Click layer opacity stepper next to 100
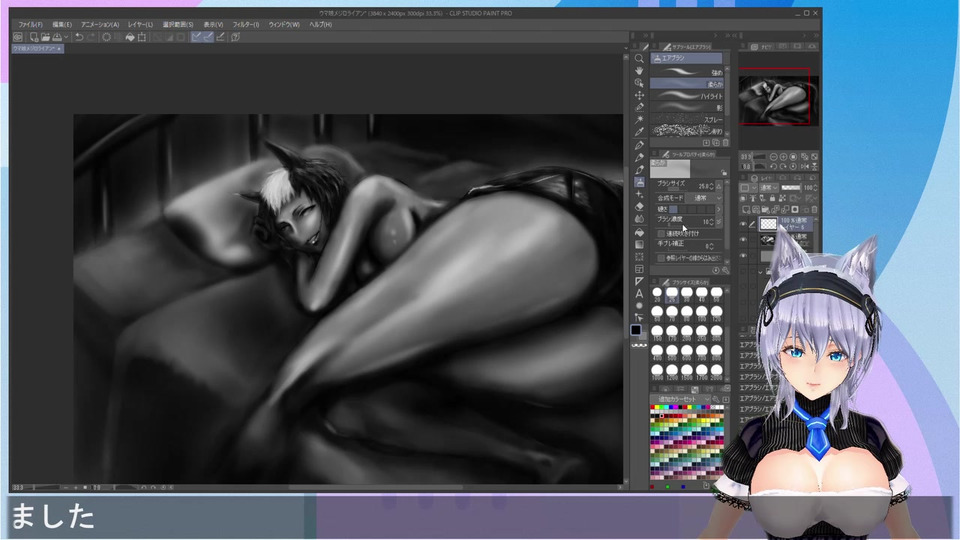 tap(816, 187)
